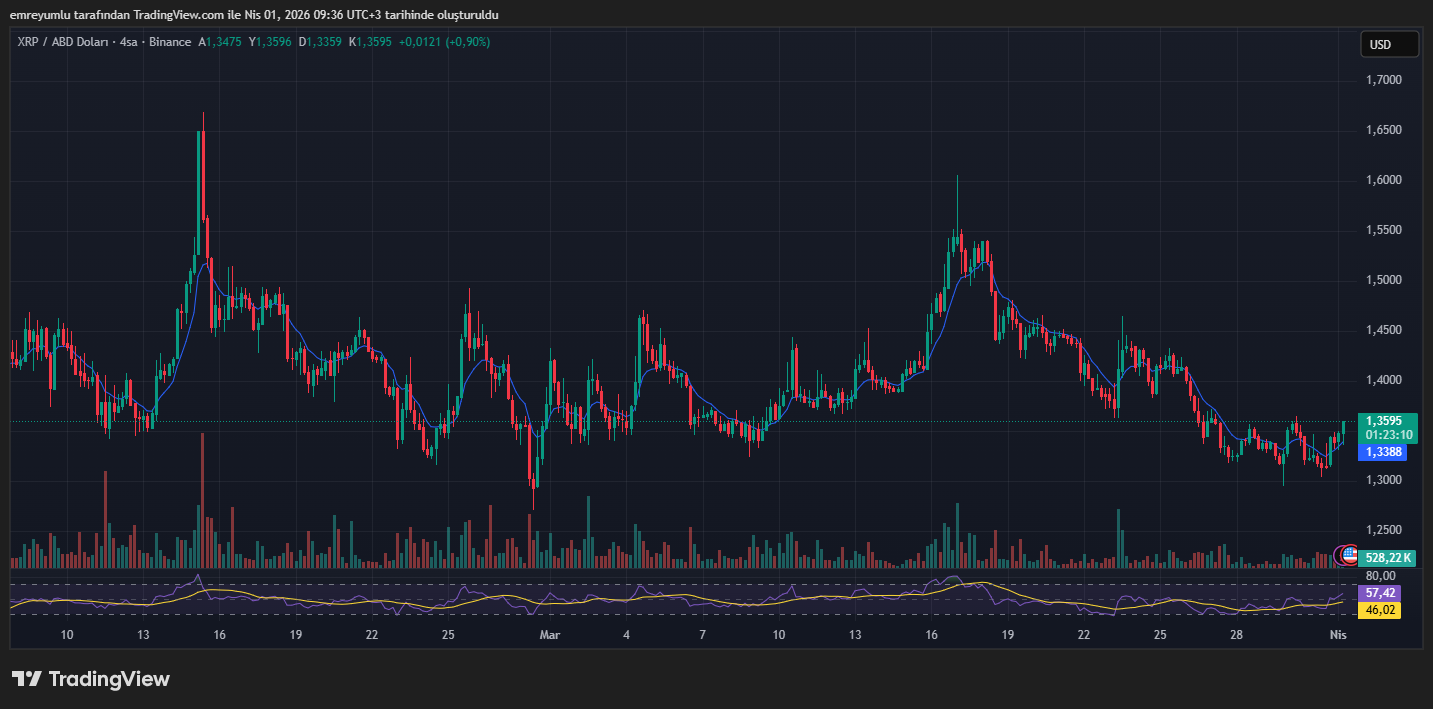Click the 80,00 RSI upper band value
This screenshot has width=1433, height=709.
1380,576
